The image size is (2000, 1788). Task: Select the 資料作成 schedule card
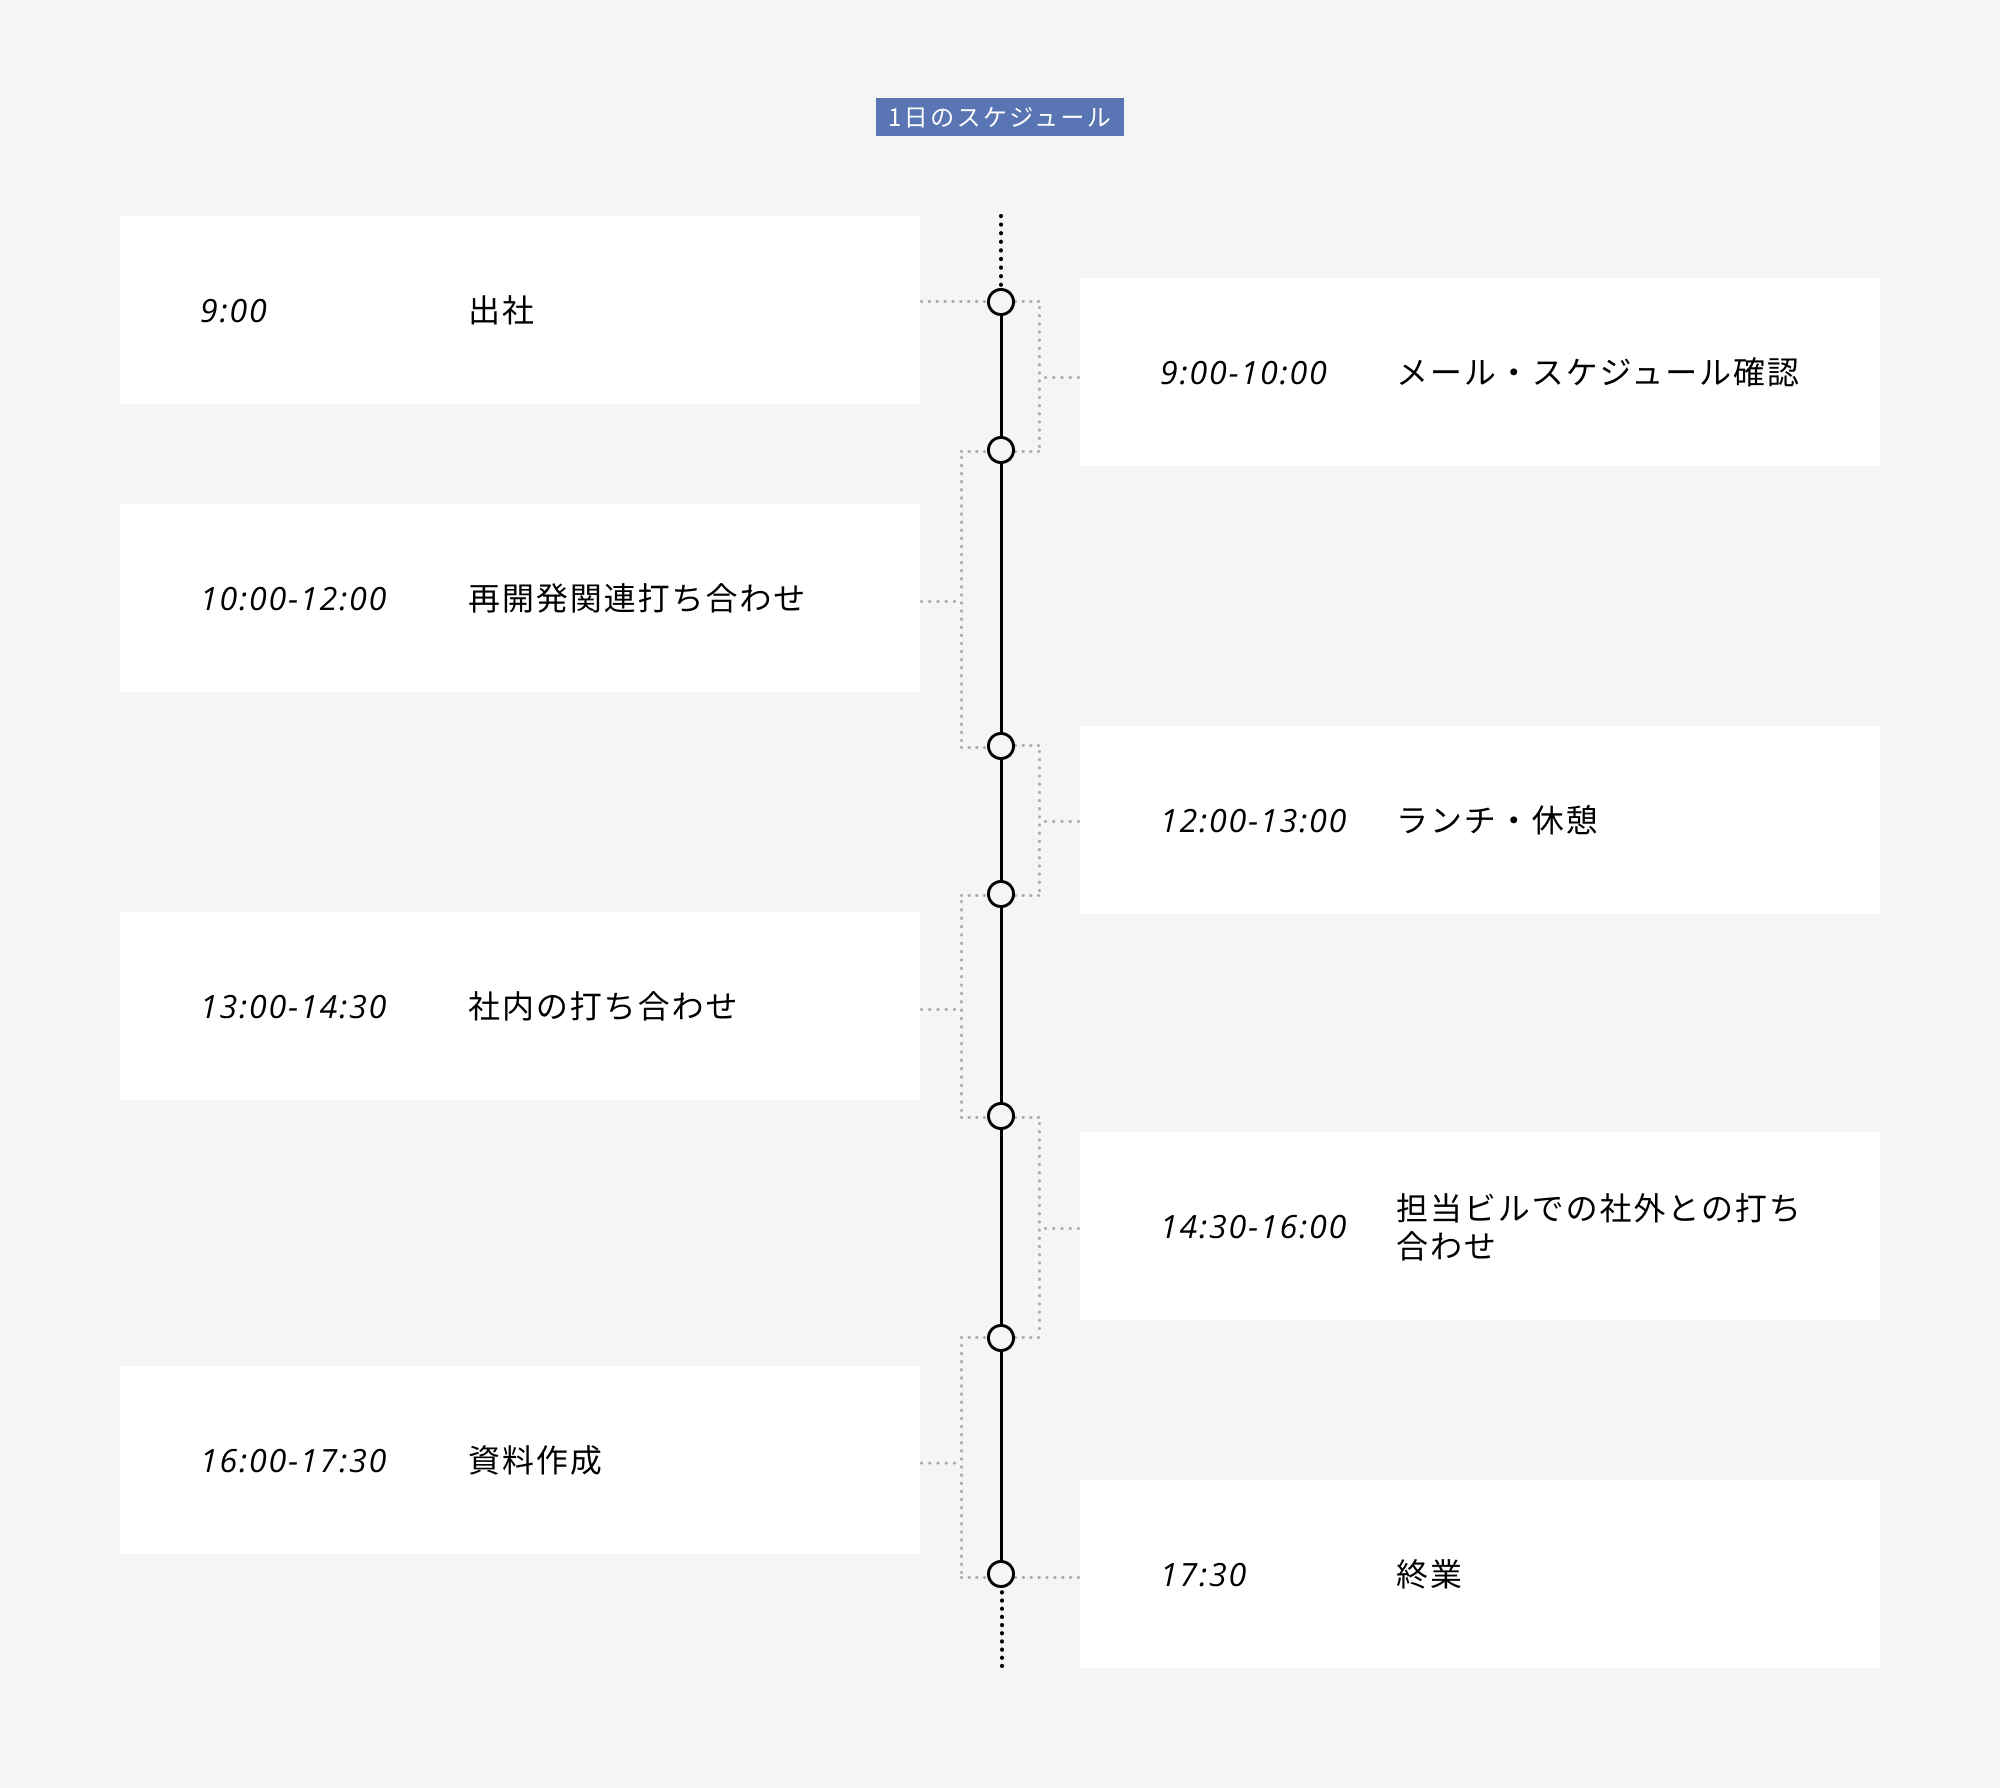519,1460
